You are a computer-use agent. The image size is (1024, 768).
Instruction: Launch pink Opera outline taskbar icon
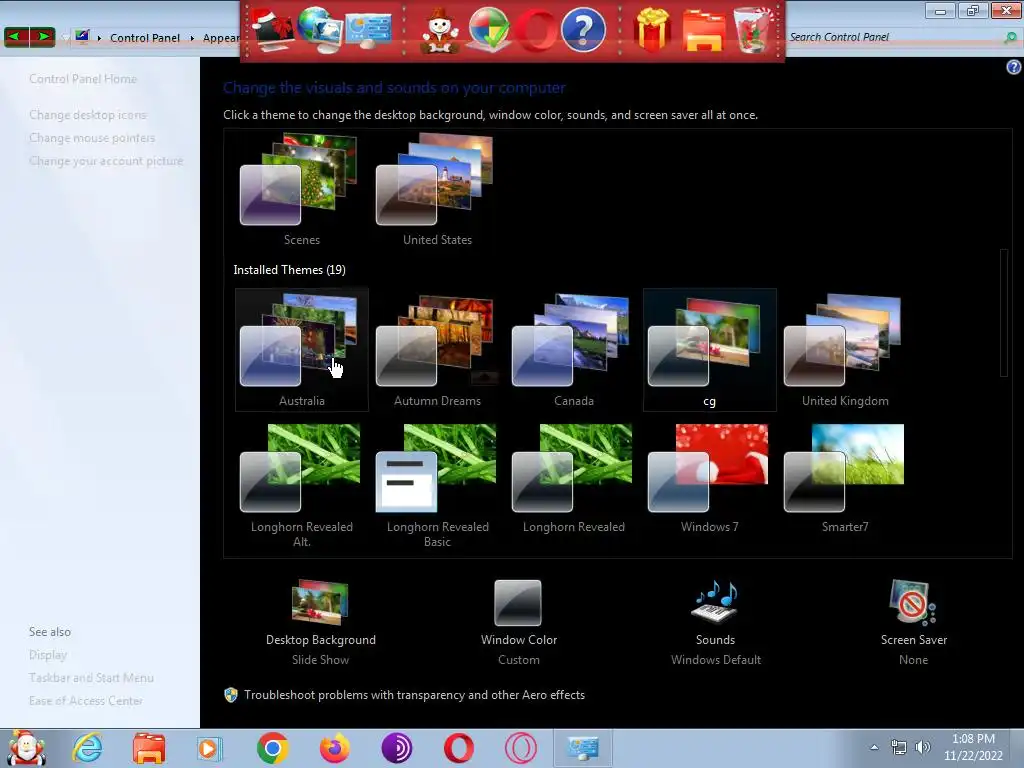click(x=520, y=748)
